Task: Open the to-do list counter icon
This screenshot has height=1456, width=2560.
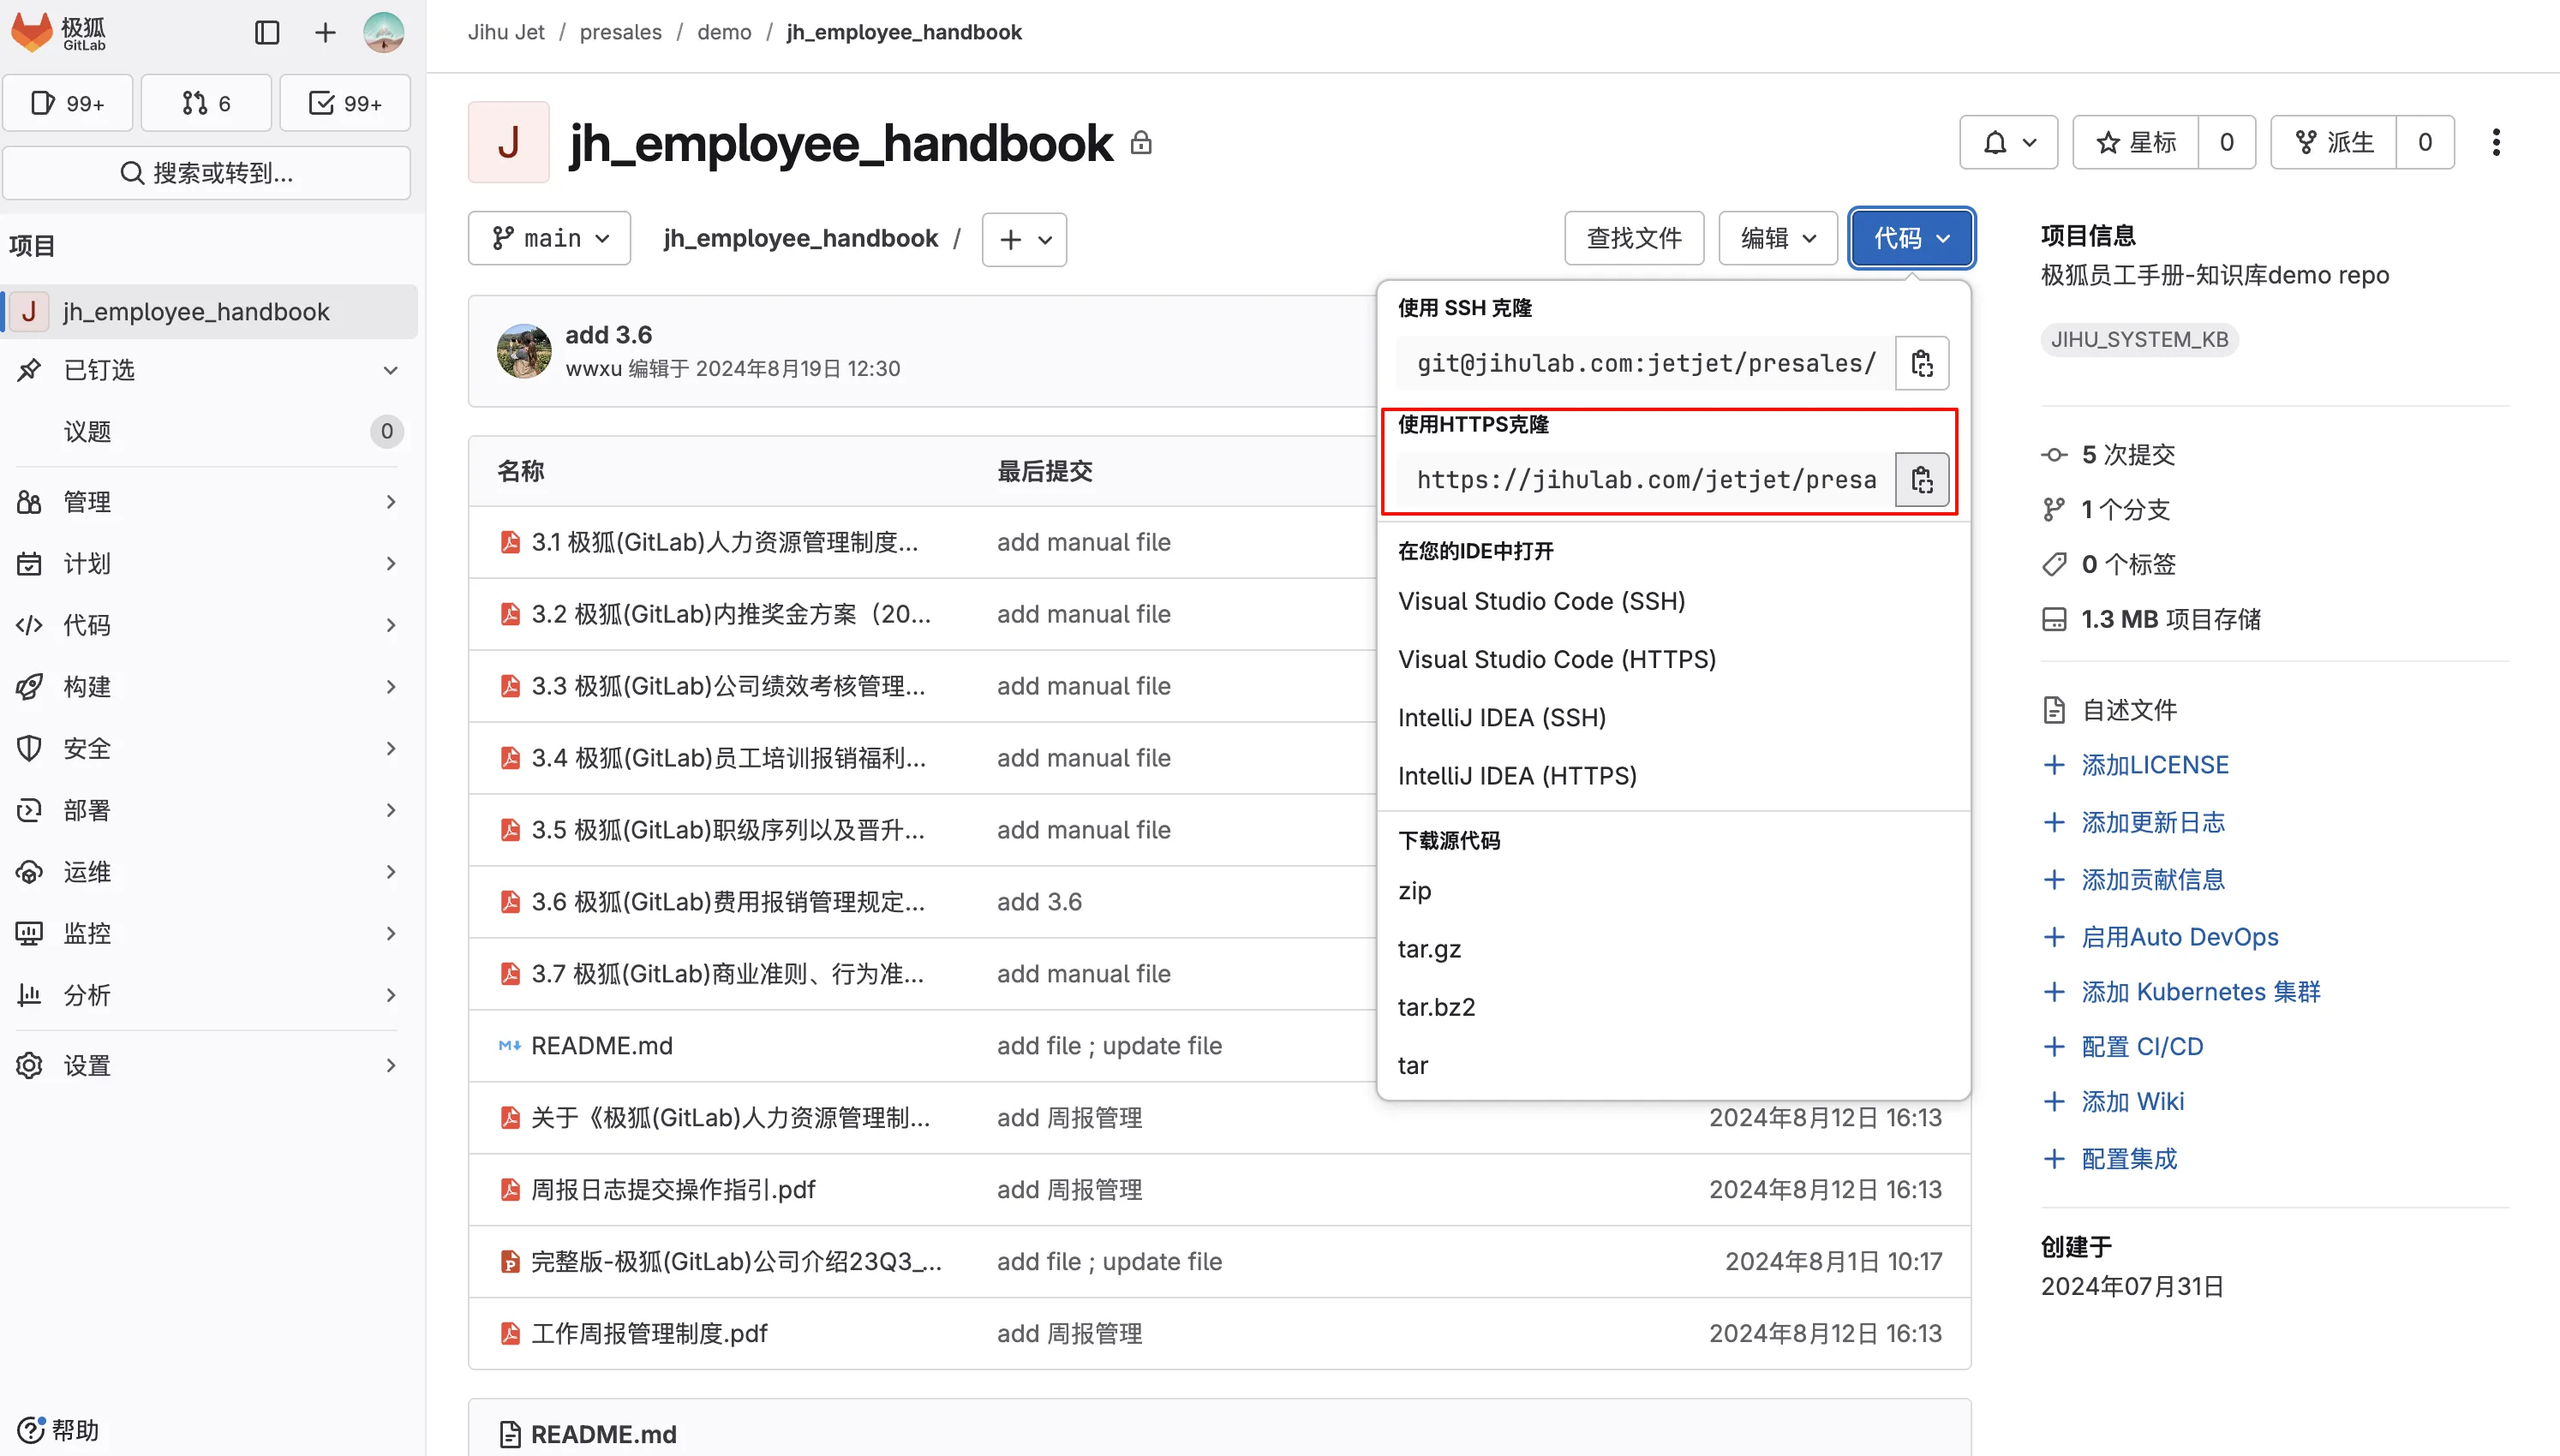Action: (345, 103)
